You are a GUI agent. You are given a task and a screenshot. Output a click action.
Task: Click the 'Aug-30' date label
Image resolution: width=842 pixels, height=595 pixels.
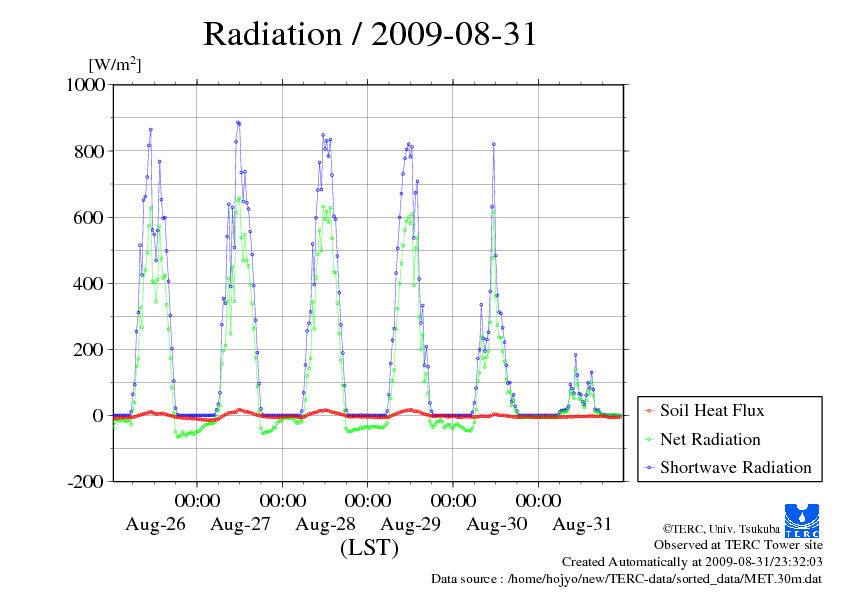pos(497,524)
